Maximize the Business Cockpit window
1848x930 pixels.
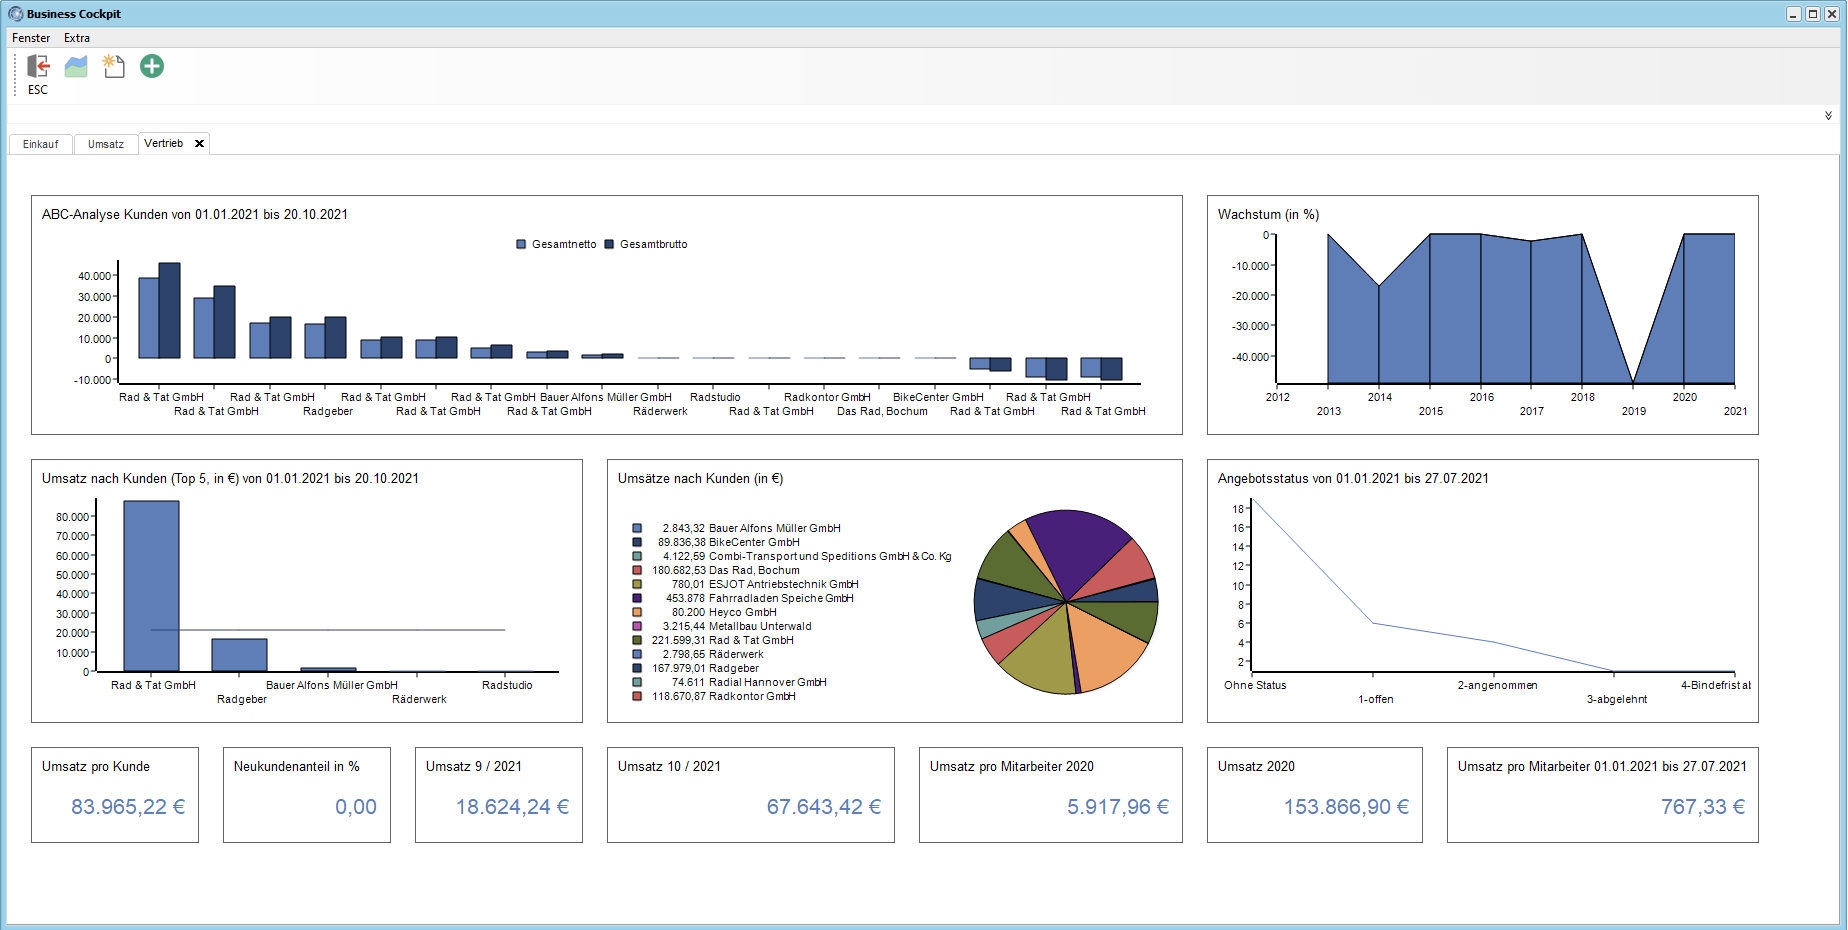click(x=1812, y=14)
